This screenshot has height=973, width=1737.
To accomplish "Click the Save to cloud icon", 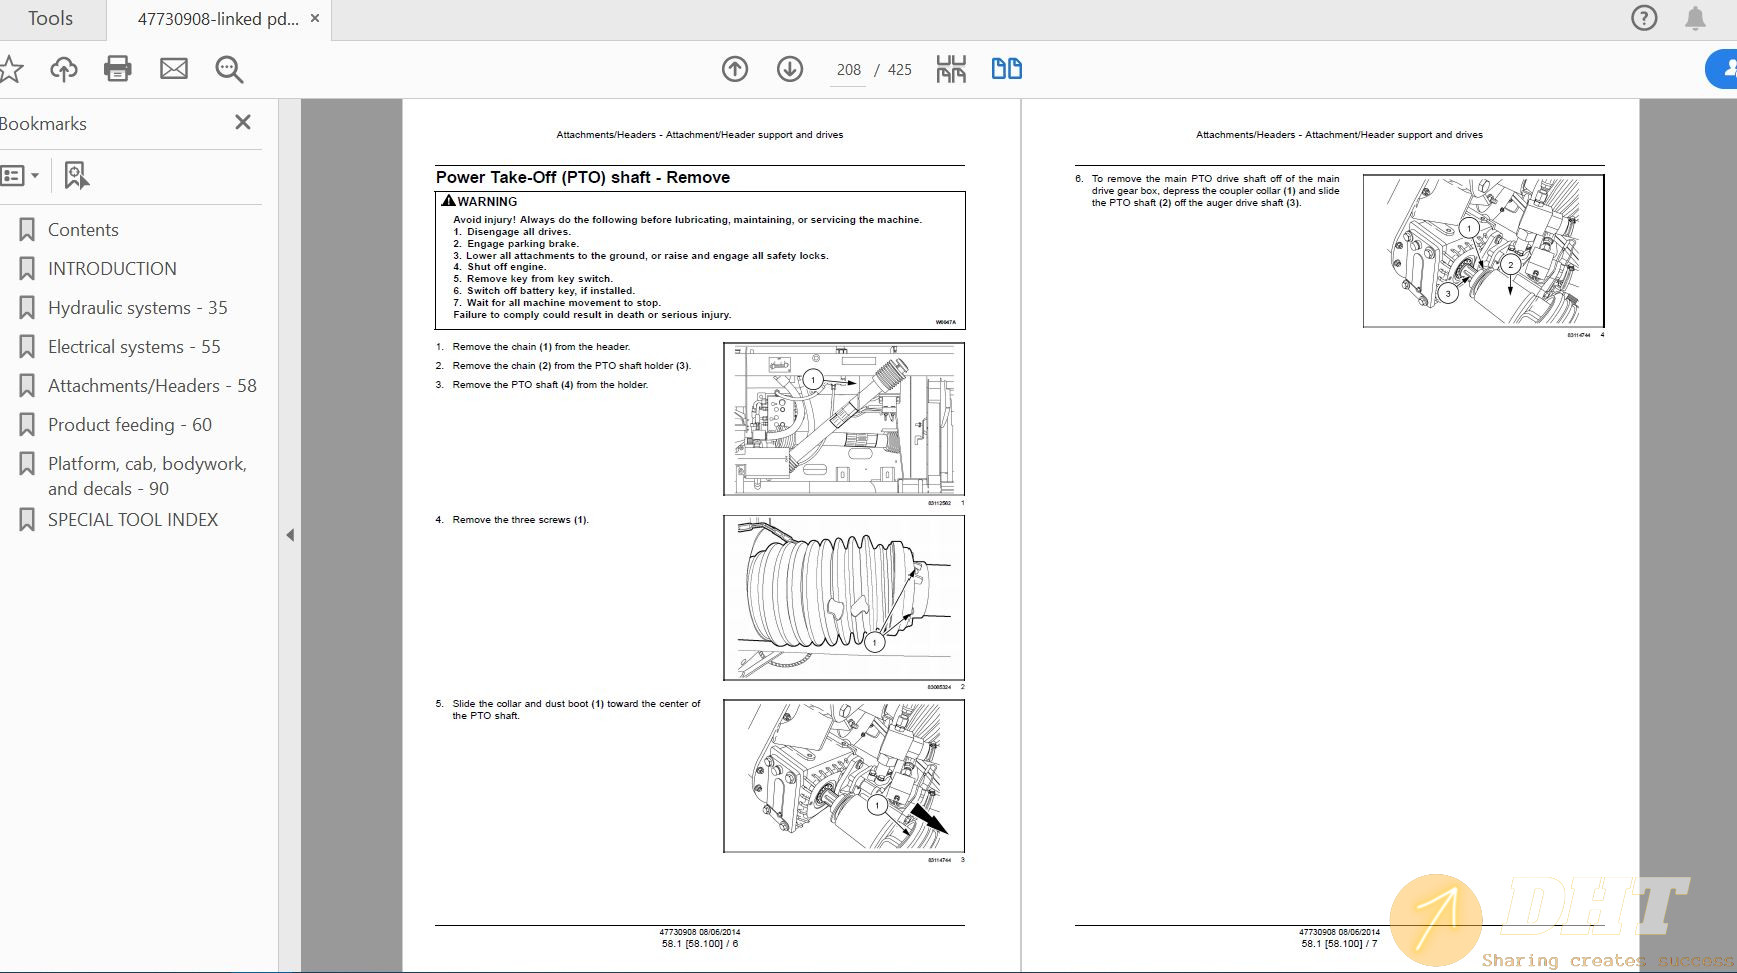I will 64,69.
